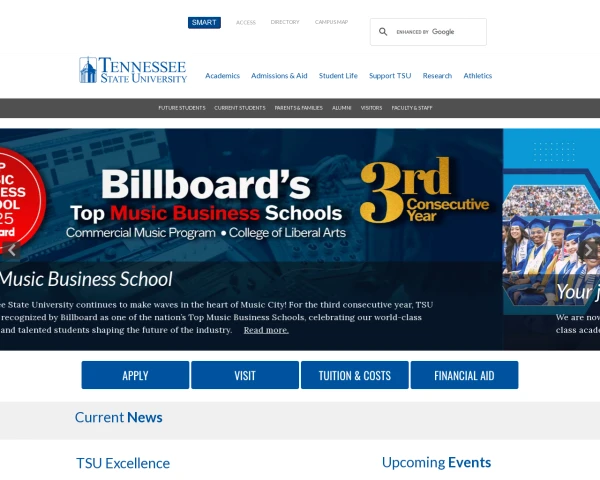Click the Upcoming Events heading

tap(436, 462)
